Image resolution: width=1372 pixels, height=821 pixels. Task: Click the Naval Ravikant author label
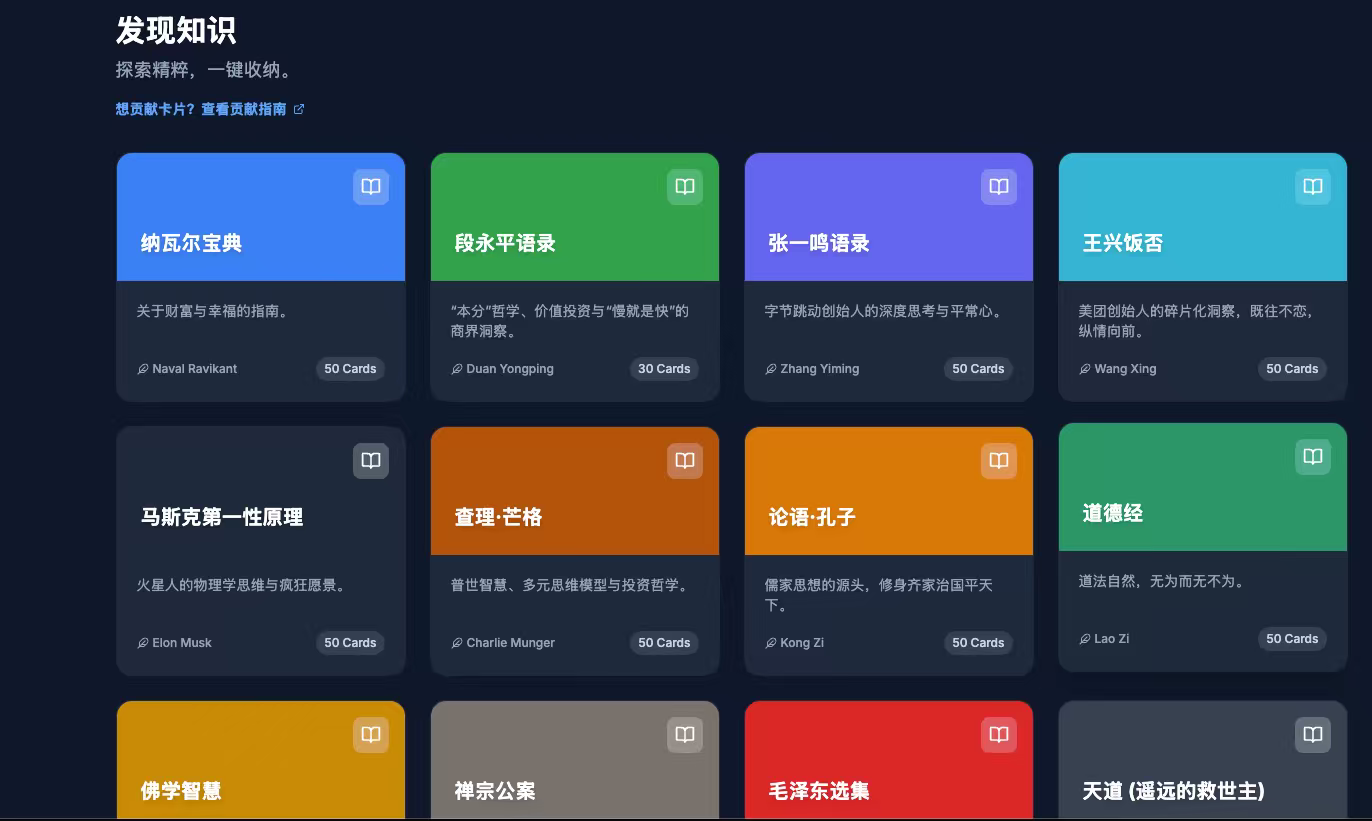(x=194, y=369)
